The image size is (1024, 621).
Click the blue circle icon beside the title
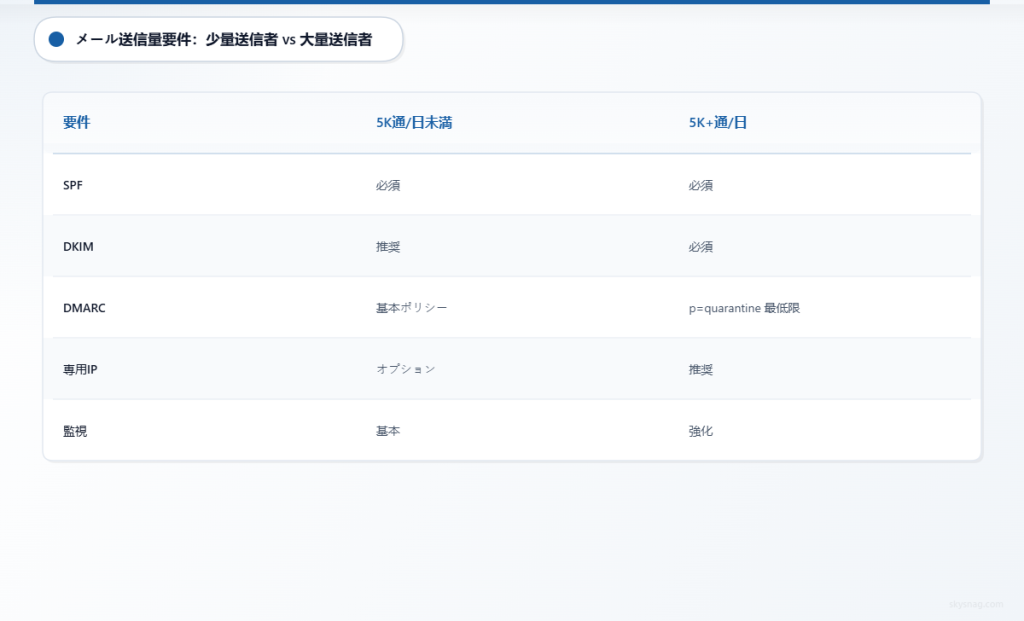point(57,39)
